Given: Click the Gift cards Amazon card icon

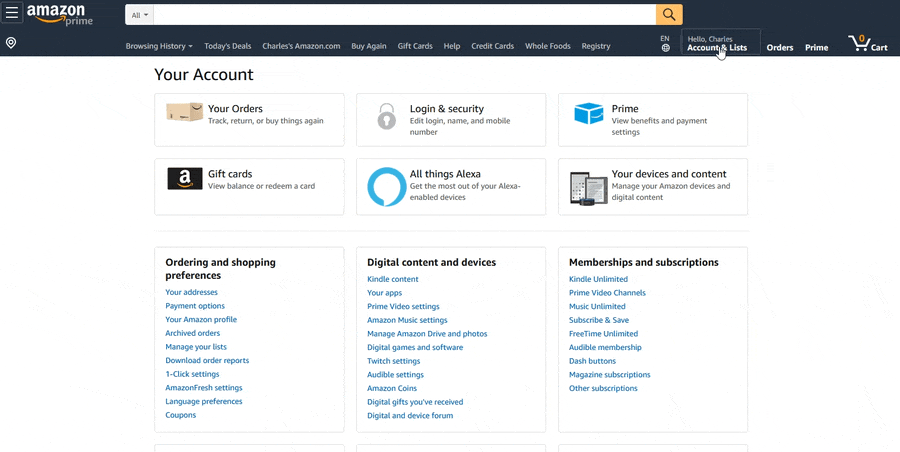Looking at the screenshot, I should click(x=184, y=179).
